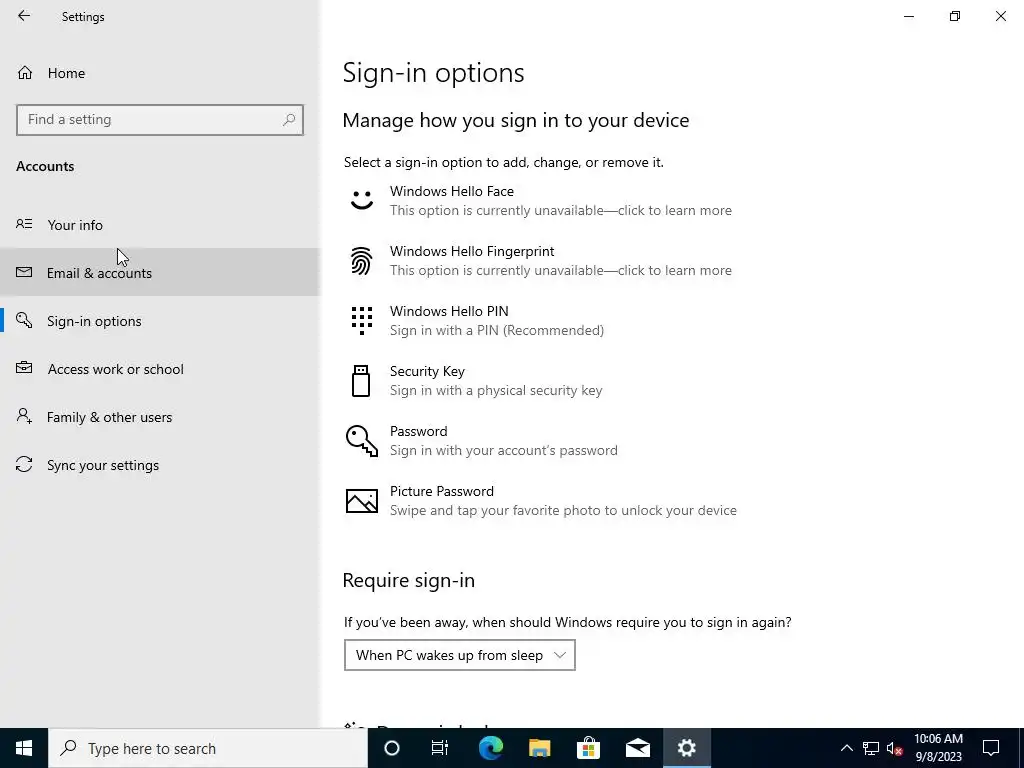Open the taskbar clock and date
1024x768 pixels.
pyautogui.click(x=938, y=748)
